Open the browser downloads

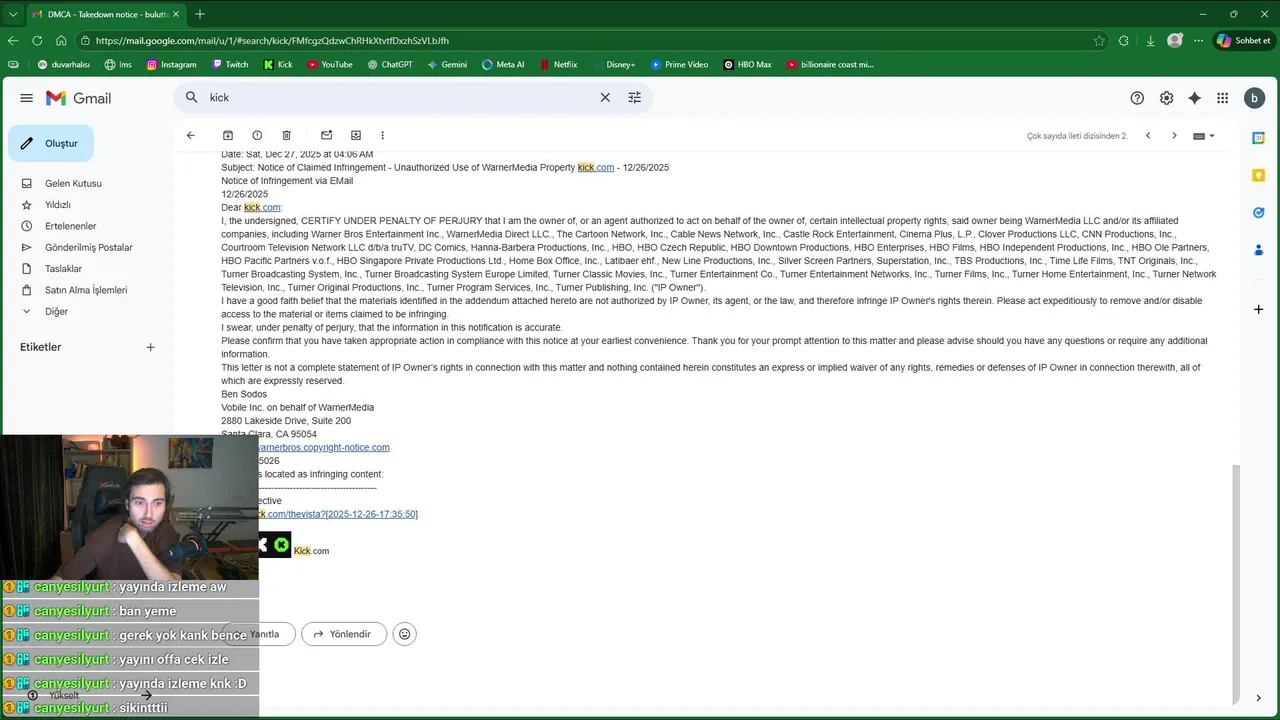(x=1150, y=41)
